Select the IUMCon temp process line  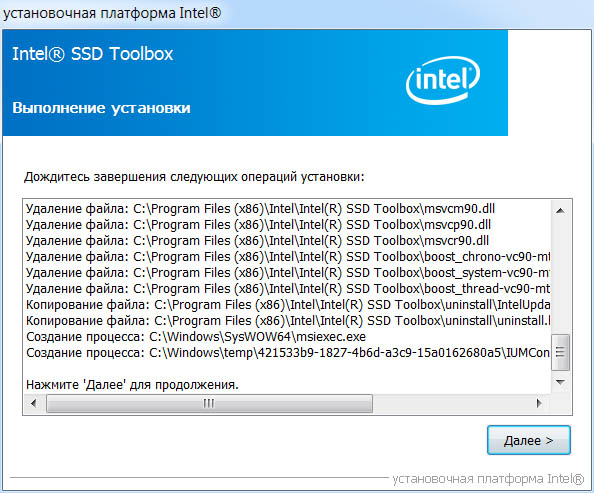click(288, 353)
